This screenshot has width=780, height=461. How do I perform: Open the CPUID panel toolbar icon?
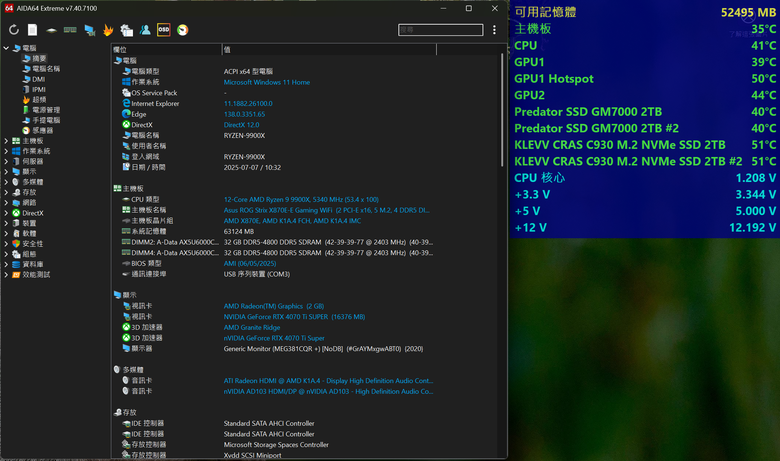126,30
